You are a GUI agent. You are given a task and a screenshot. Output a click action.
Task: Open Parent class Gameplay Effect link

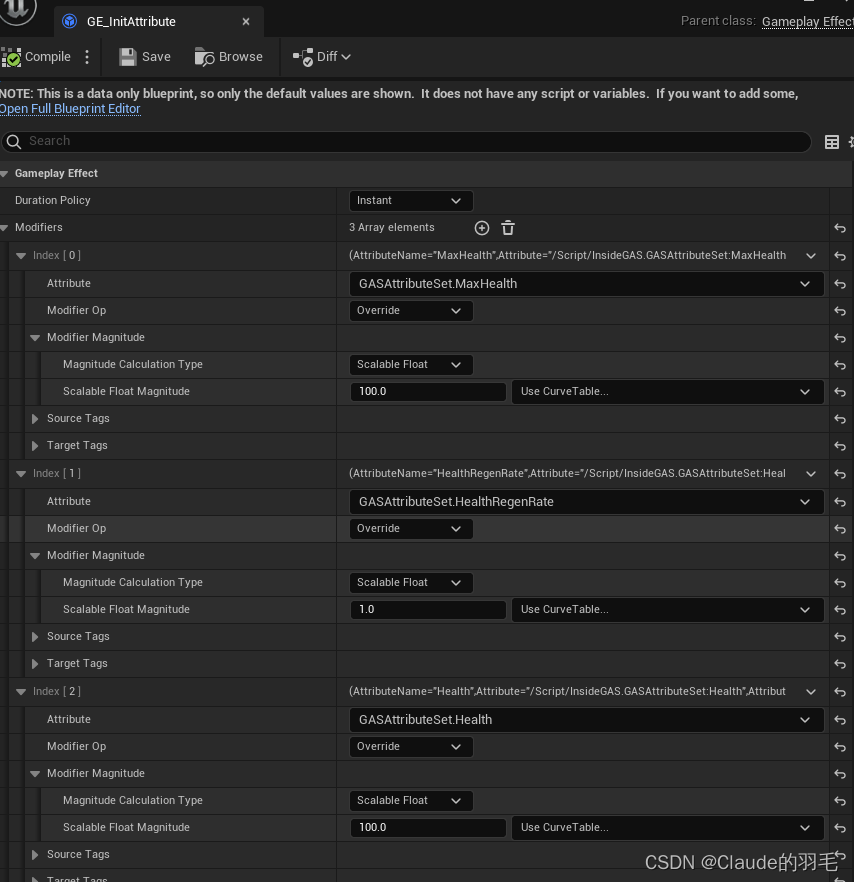tap(807, 22)
